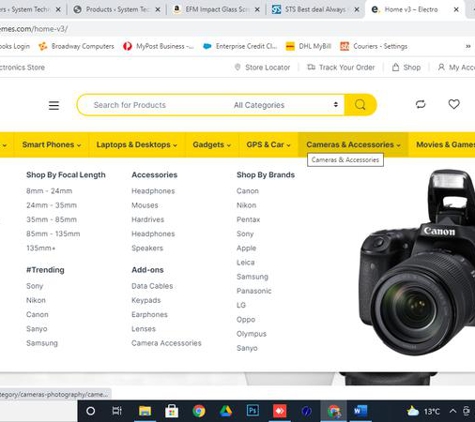
Task: Choose Pentax under Shop By Brands
Action: point(248,220)
